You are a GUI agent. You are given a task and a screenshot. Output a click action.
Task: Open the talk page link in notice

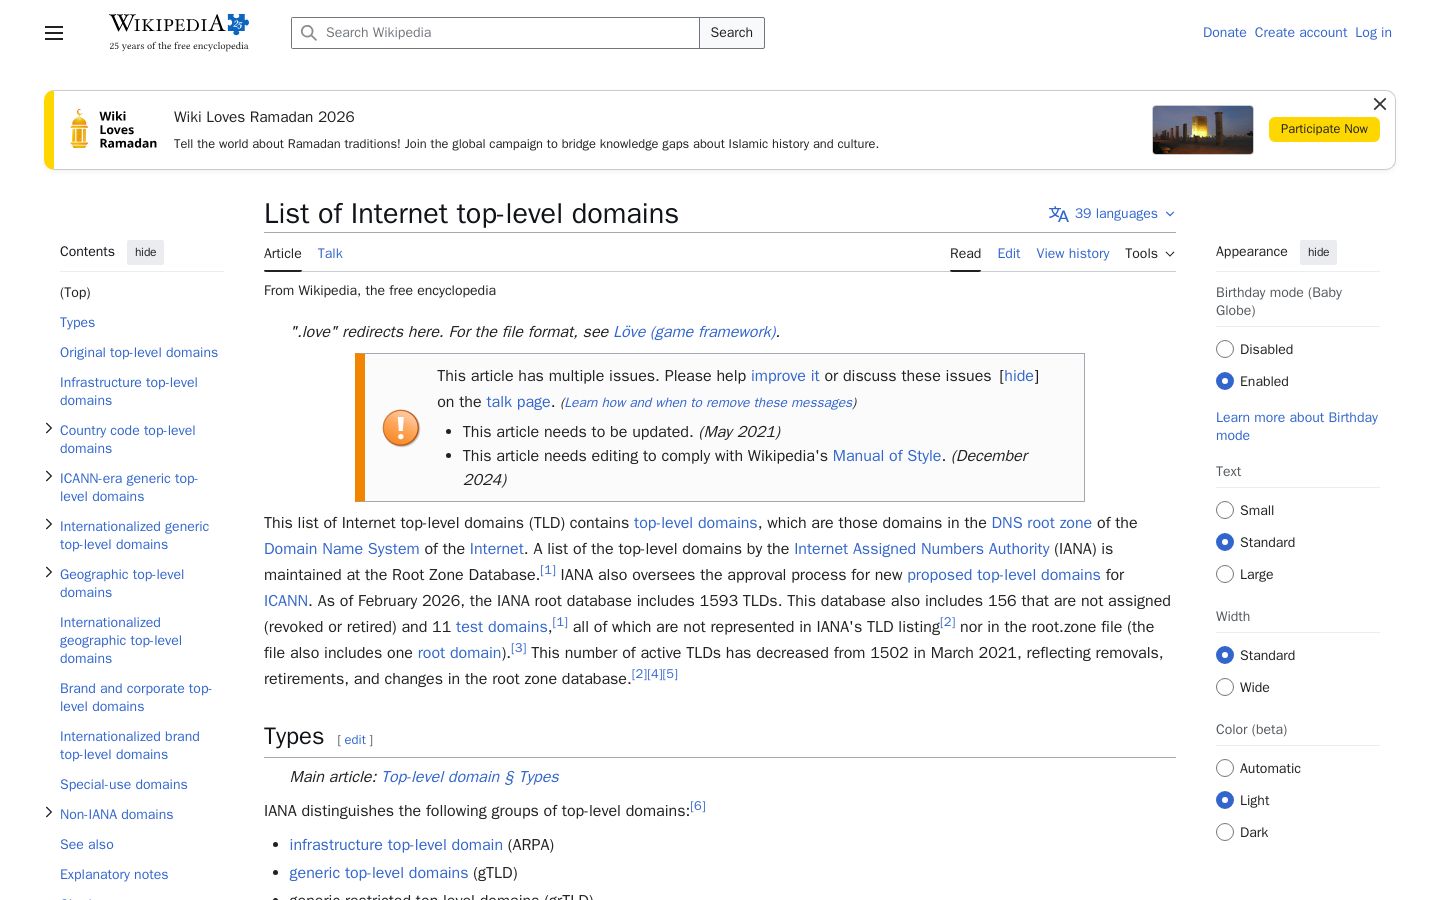pos(518,402)
